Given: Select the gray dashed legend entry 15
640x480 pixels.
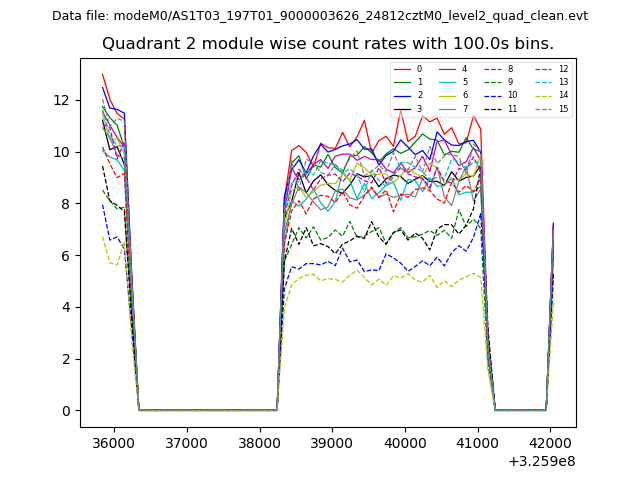Looking at the screenshot, I should pos(544,108).
